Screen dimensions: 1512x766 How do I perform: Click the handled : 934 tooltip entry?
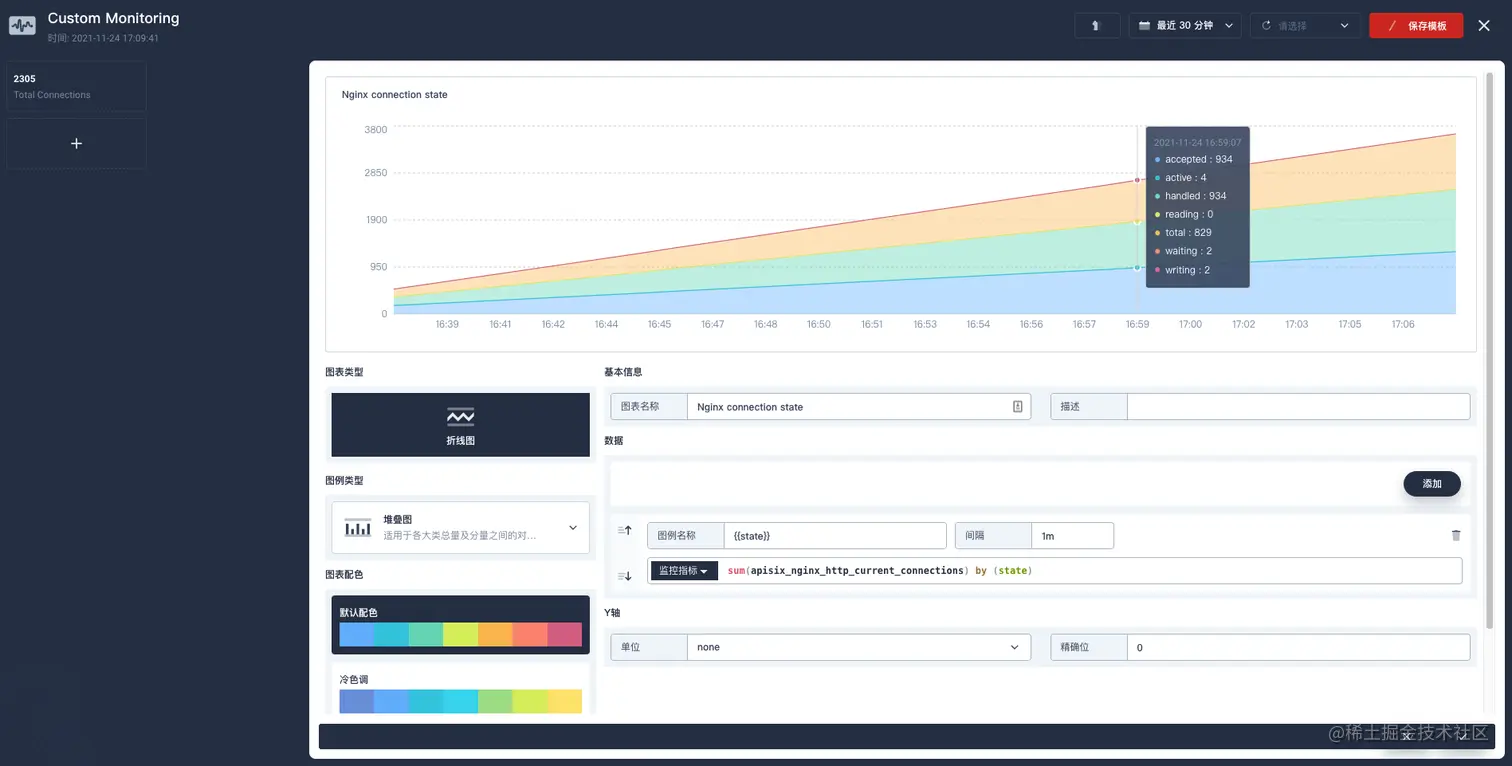1195,196
